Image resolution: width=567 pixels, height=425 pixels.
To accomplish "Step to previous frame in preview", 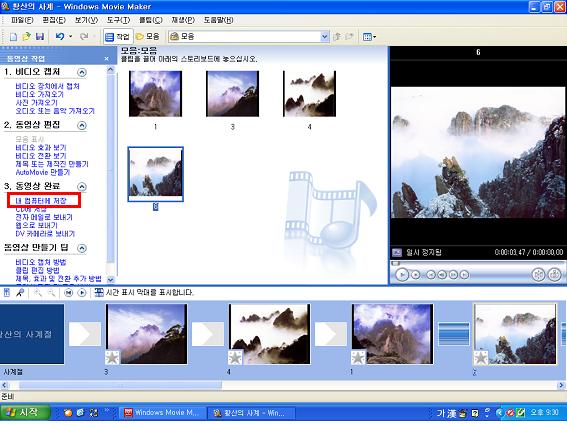I will point(442,275).
